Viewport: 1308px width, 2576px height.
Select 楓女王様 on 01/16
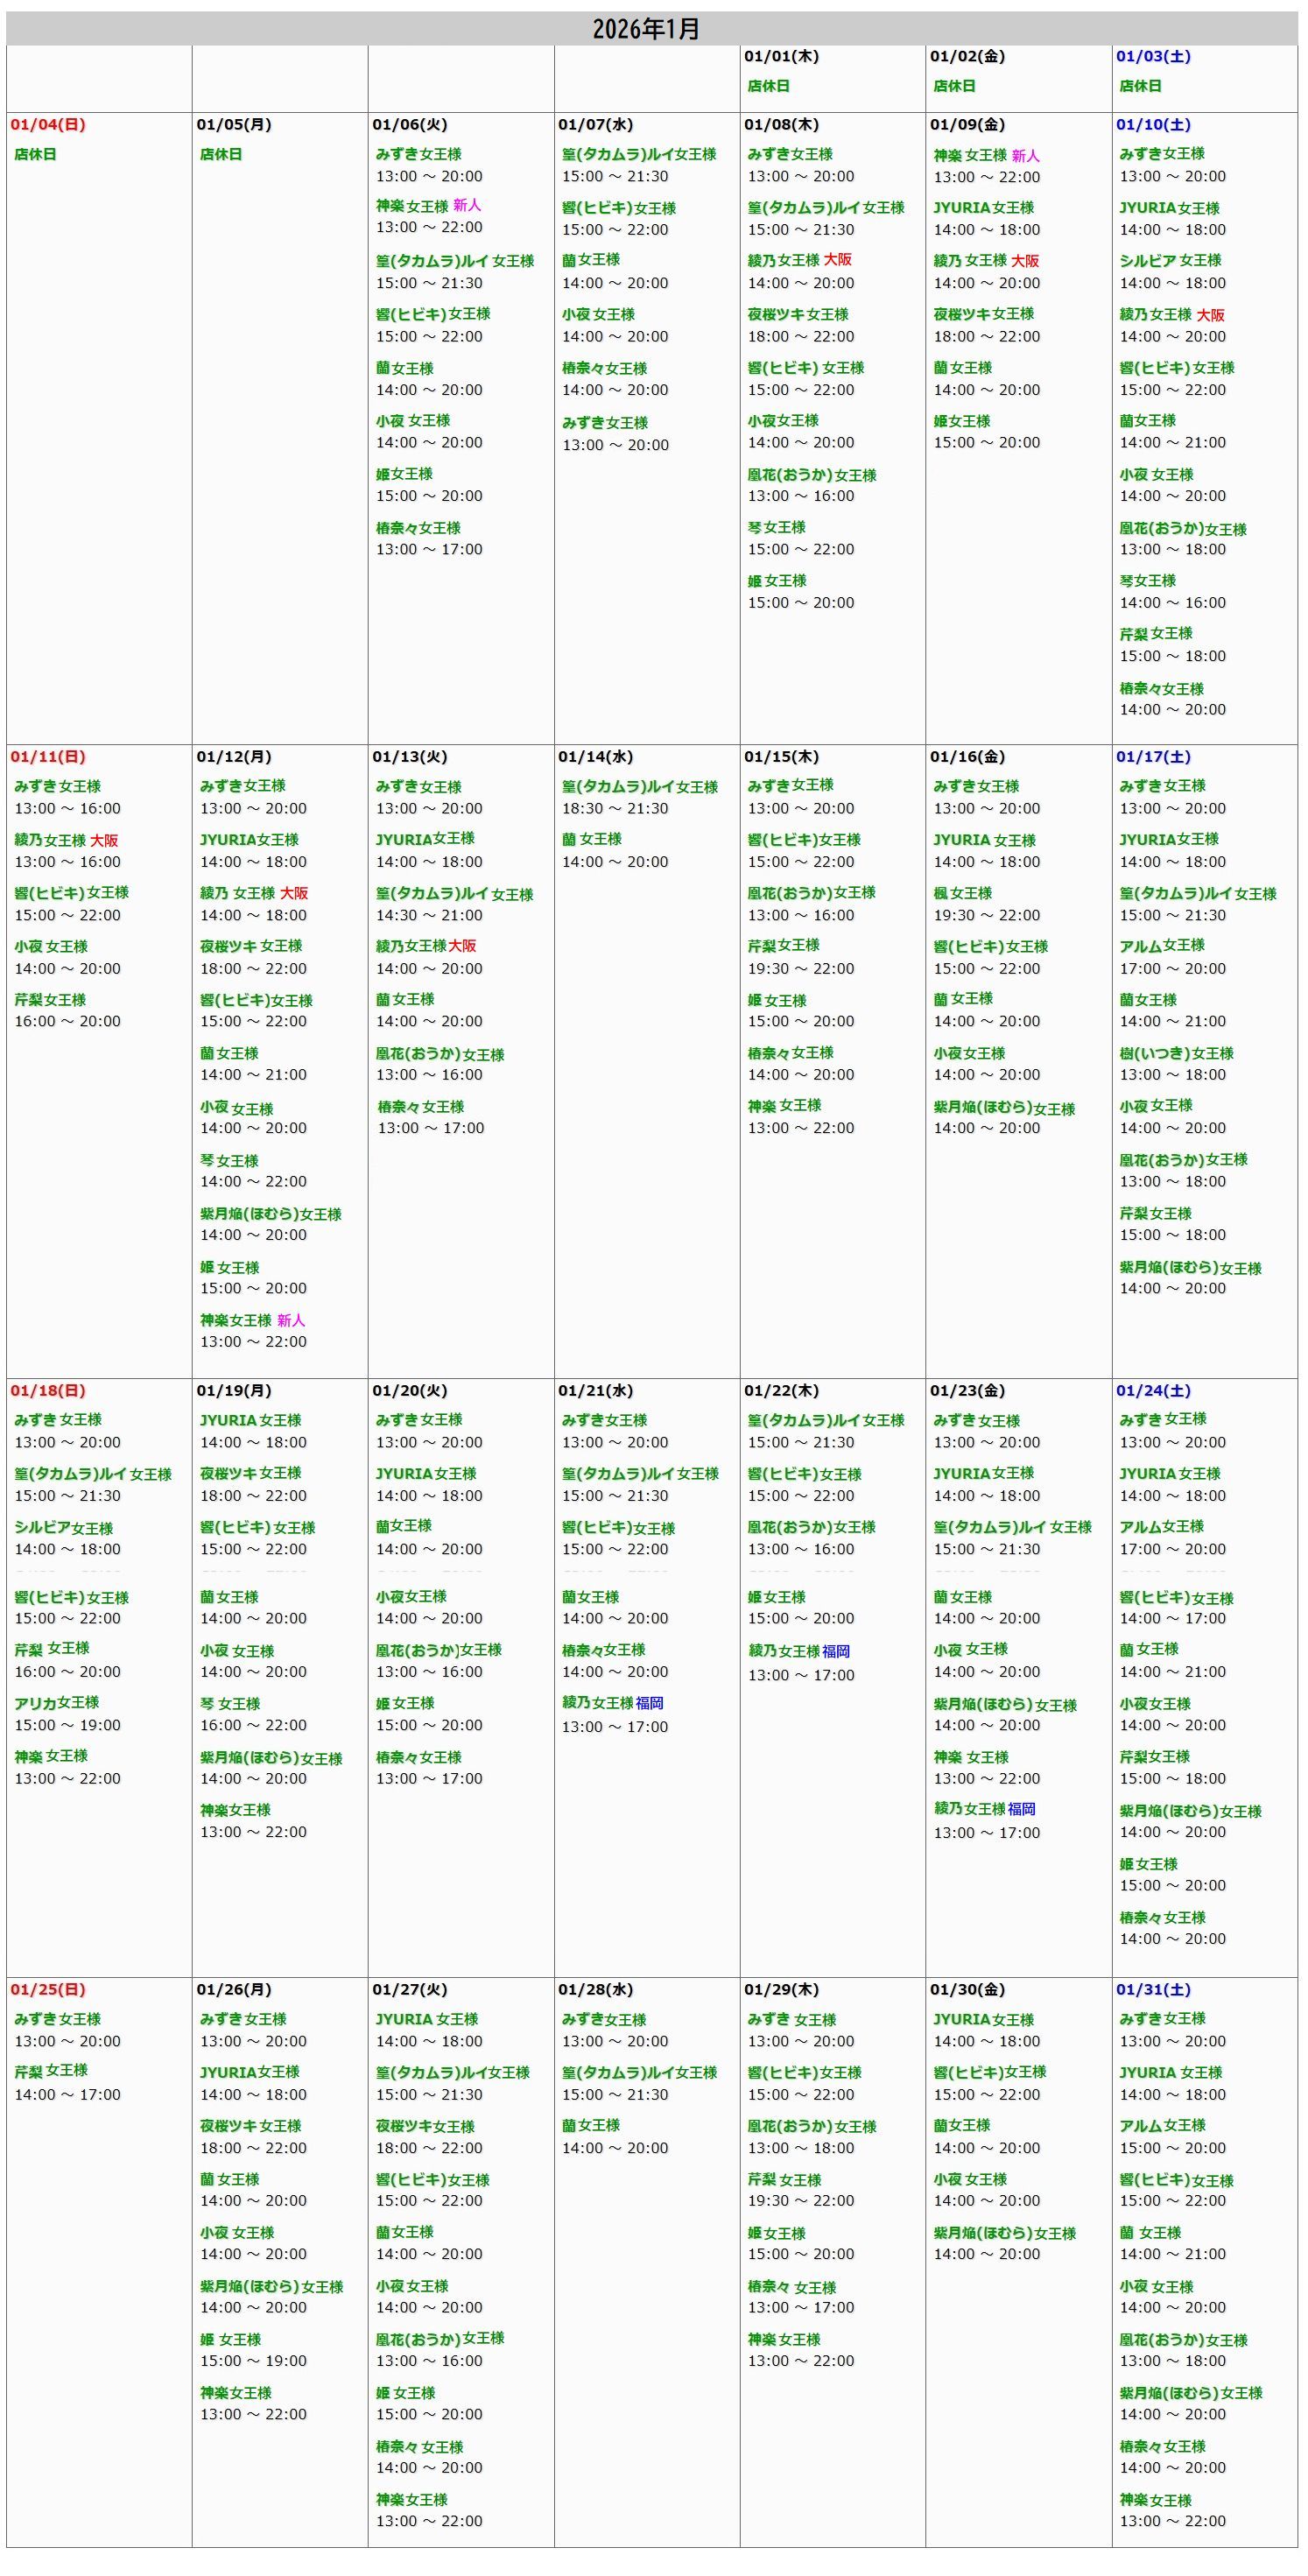962,893
